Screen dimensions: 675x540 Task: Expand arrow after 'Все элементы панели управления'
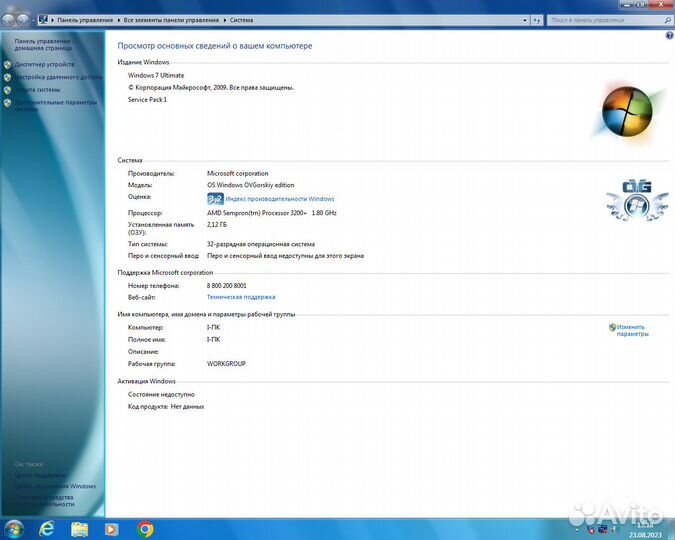[x=225, y=20]
